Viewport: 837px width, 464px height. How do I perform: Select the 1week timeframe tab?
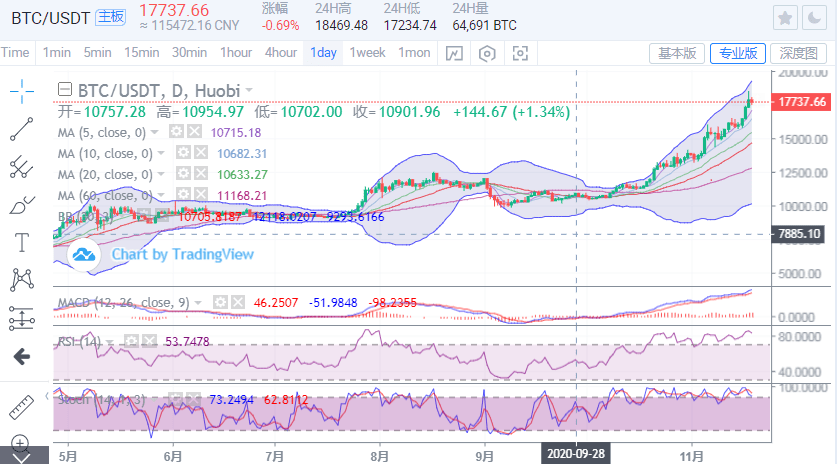pos(367,53)
